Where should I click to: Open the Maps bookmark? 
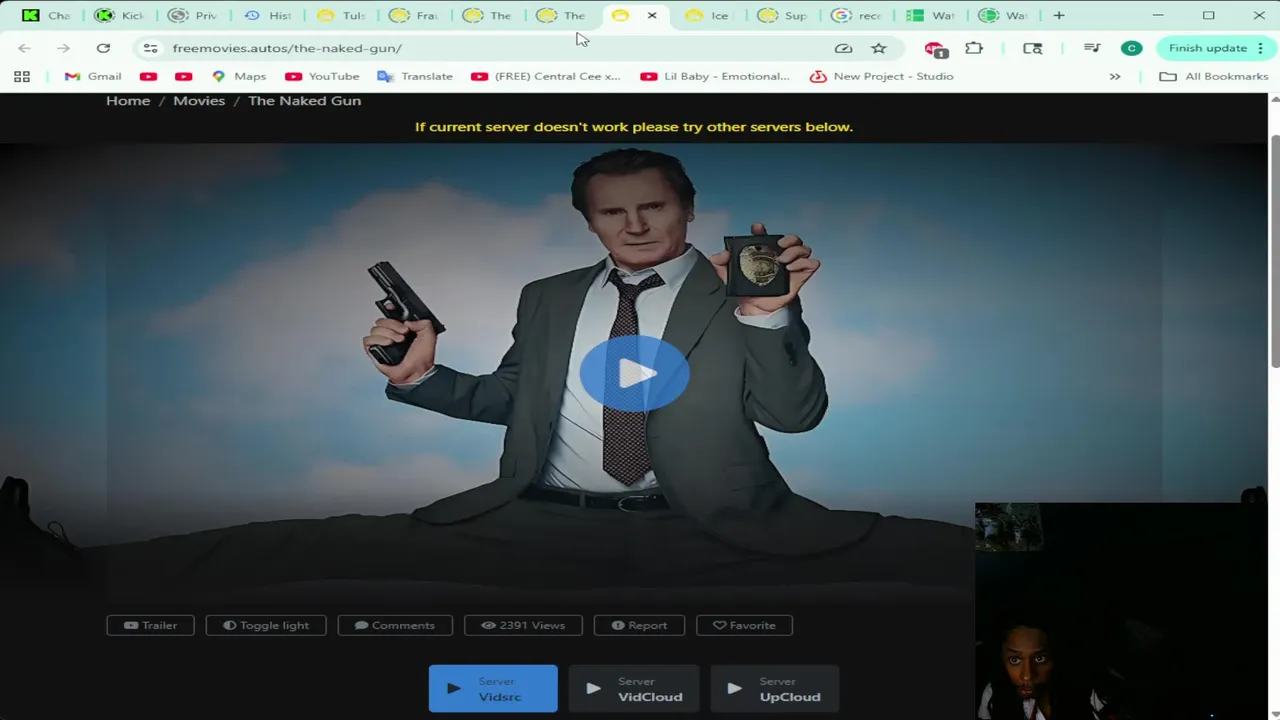click(x=239, y=76)
